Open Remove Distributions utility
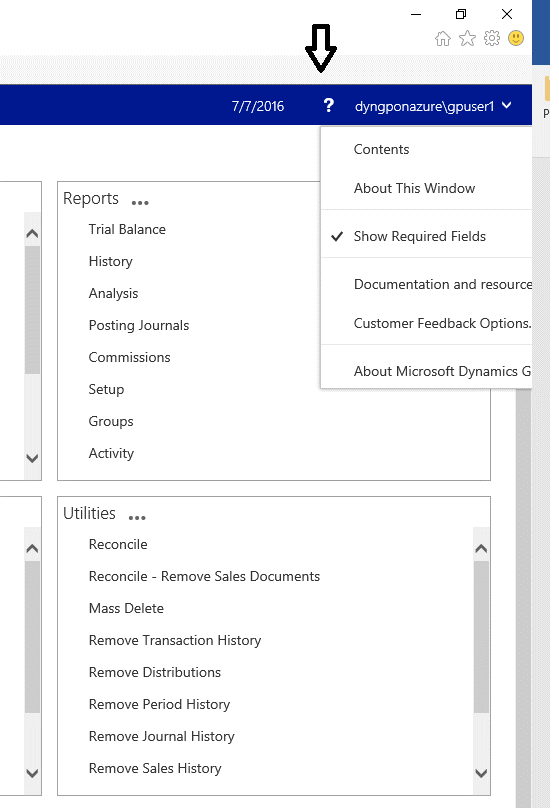This screenshot has width=559, height=808. tap(155, 672)
